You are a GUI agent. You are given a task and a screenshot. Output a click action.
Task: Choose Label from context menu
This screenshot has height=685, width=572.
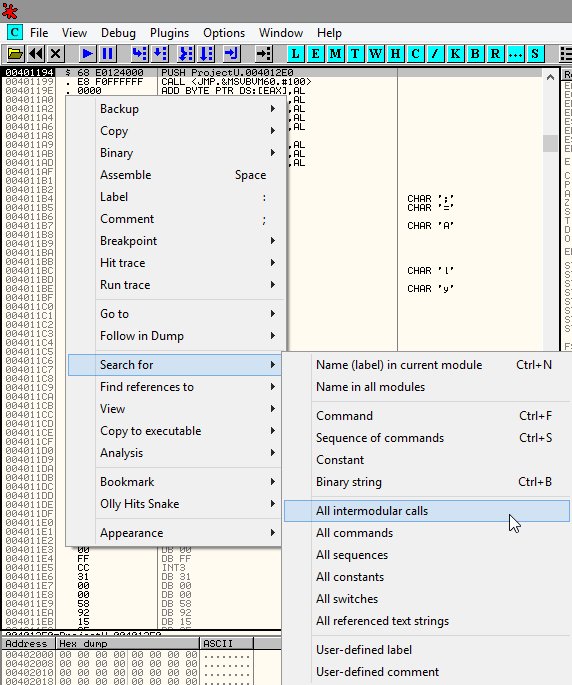[176, 197]
